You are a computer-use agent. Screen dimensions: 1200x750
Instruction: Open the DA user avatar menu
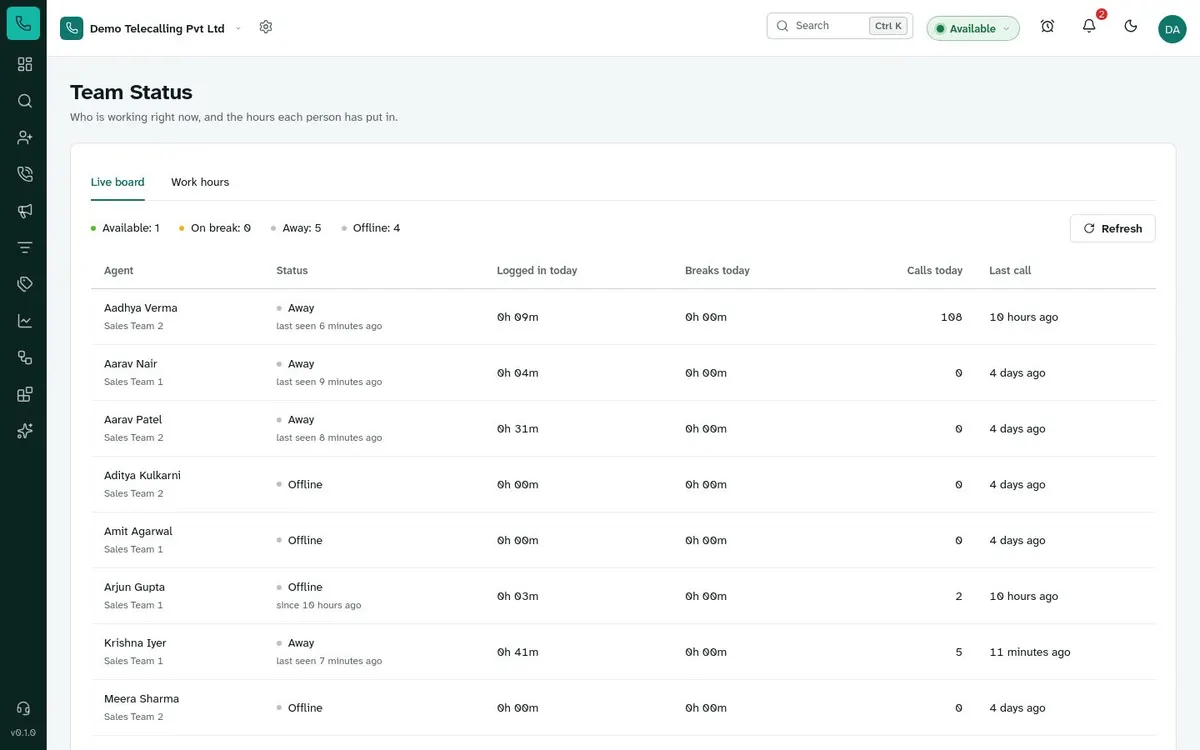click(1172, 29)
